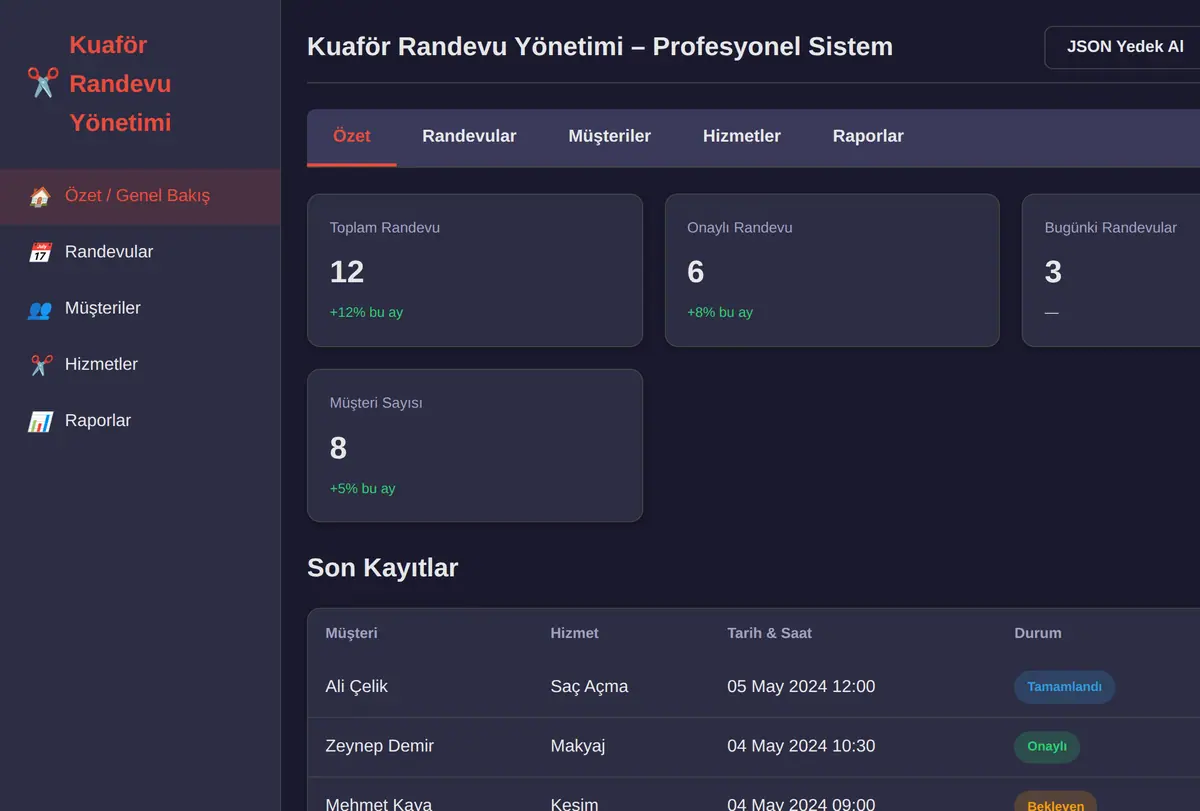Image resolution: width=1200 pixels, height=811 pixels.
Task: Click the JSON Yedek Al button
Action: coord(1123,47)
